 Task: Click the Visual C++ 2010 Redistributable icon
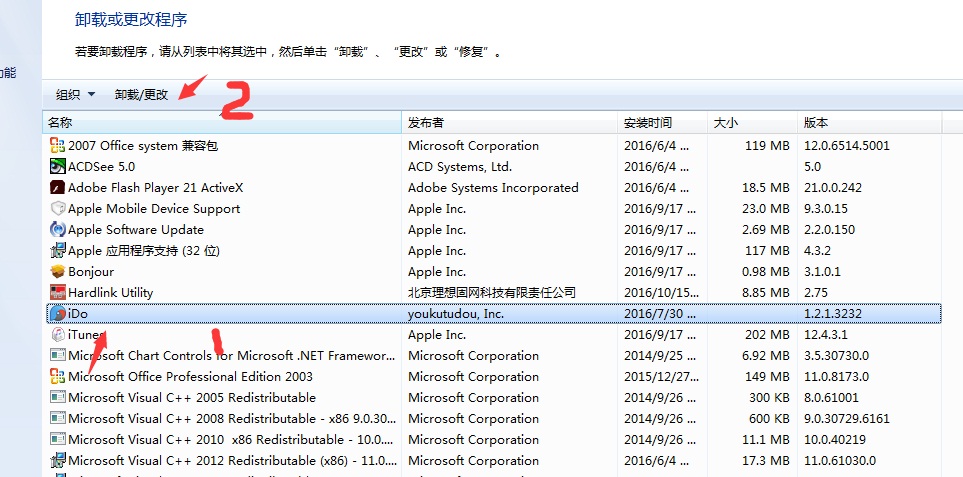click(57, 440)
